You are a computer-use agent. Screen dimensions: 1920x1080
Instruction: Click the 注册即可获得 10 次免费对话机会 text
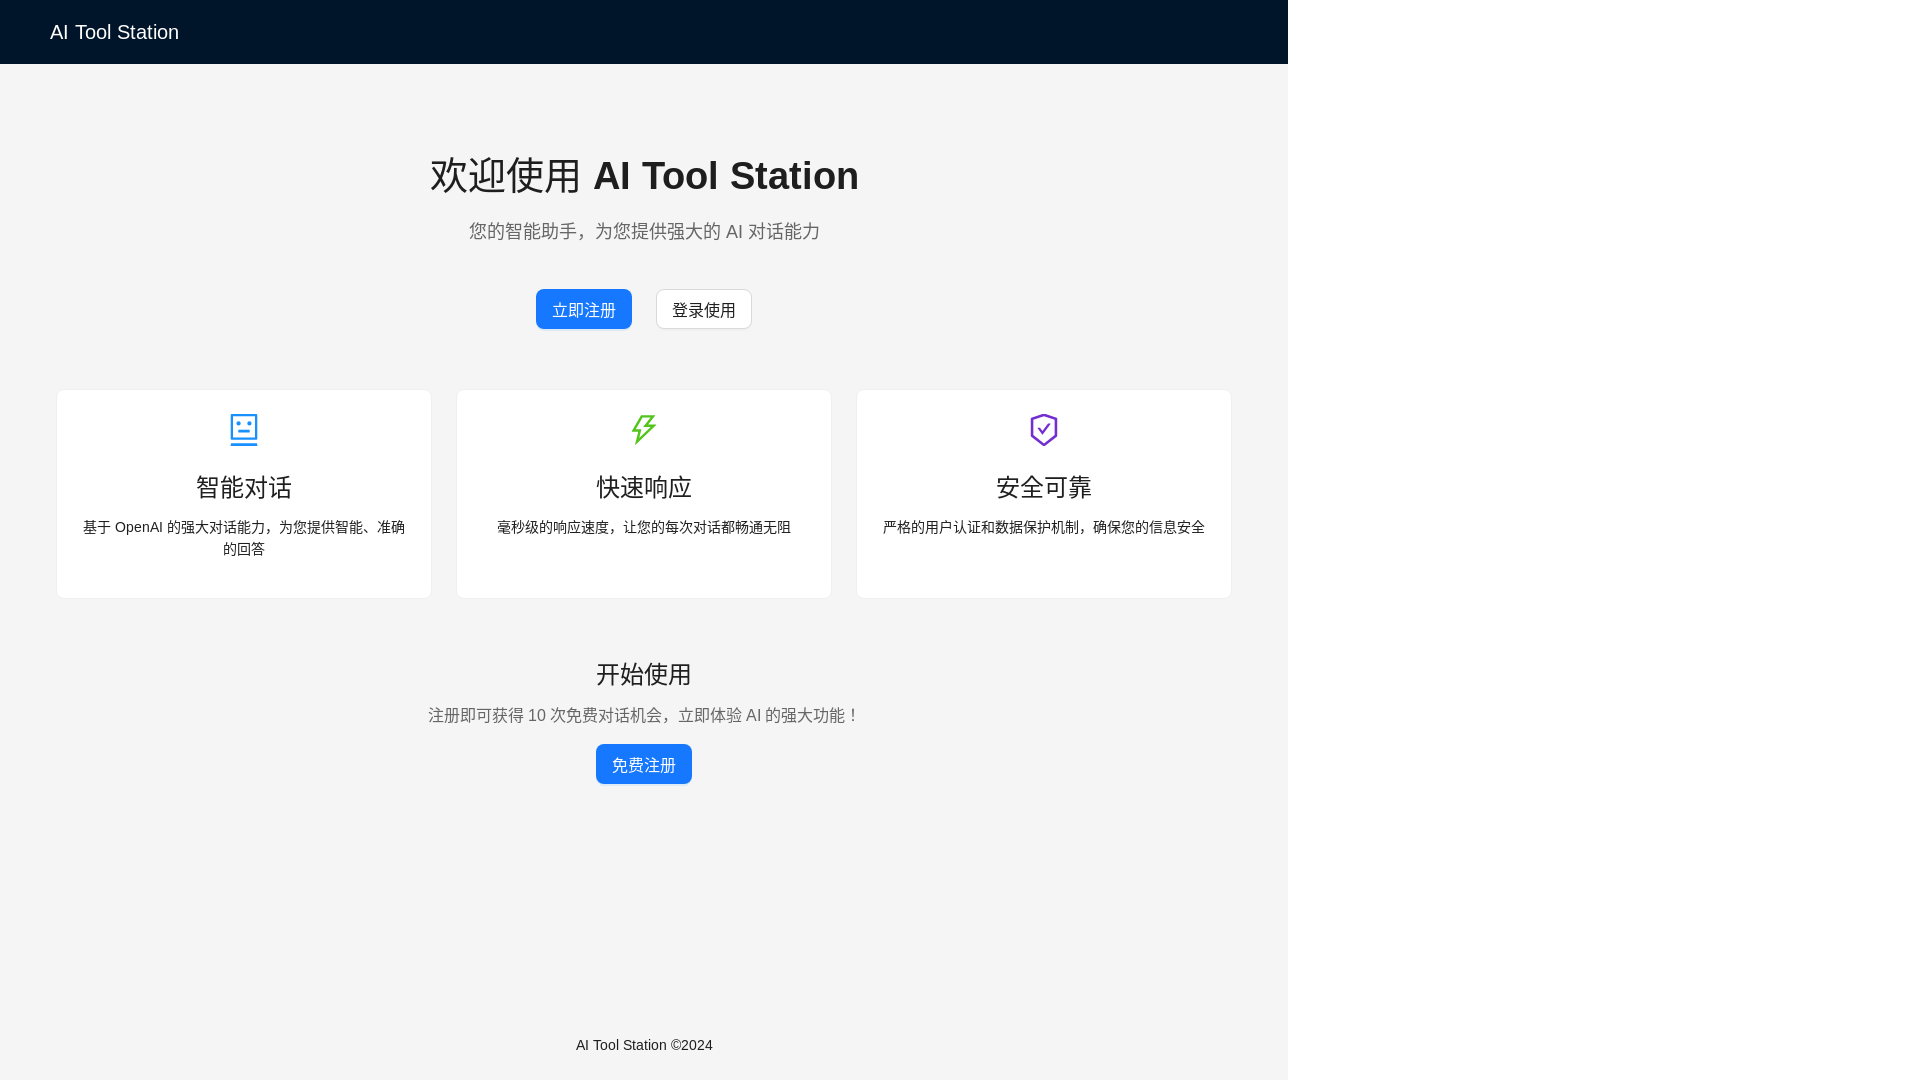pyautogui.click(x=644, y=715)
